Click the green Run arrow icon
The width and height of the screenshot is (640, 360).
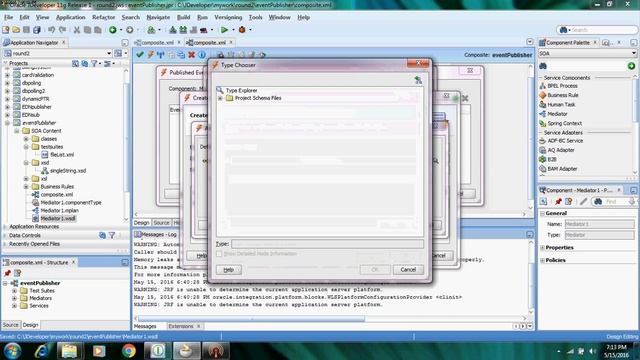click(224, 30)
